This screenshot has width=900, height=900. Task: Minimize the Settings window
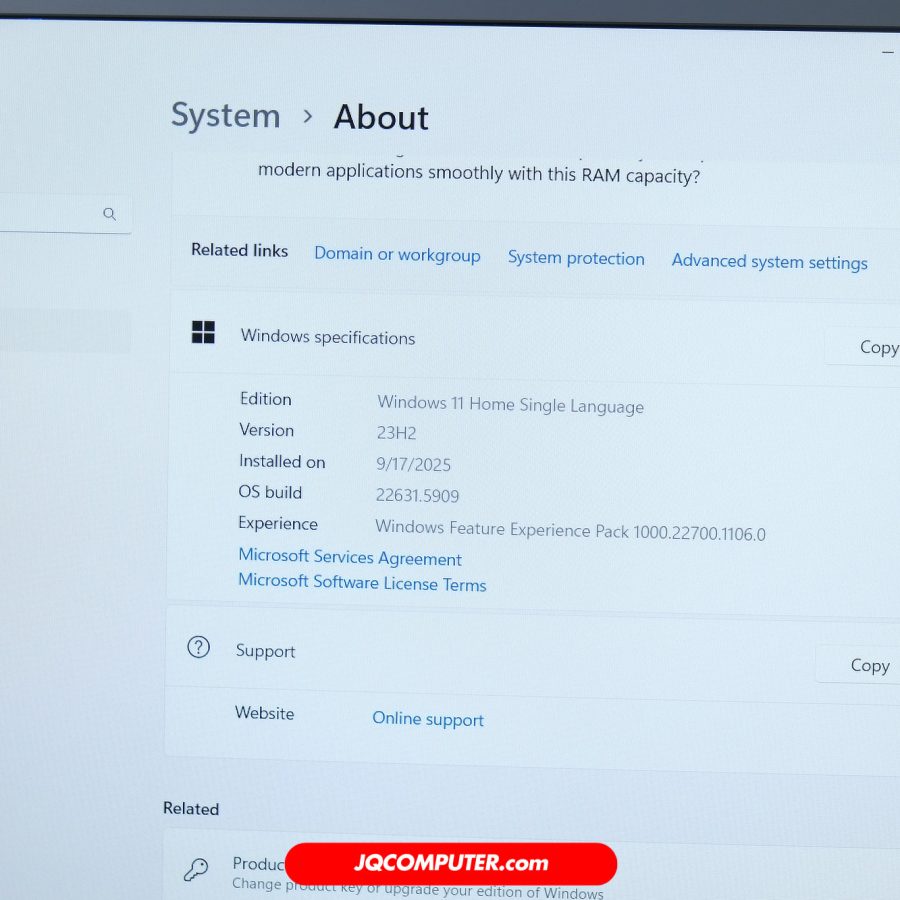[887, 52]
